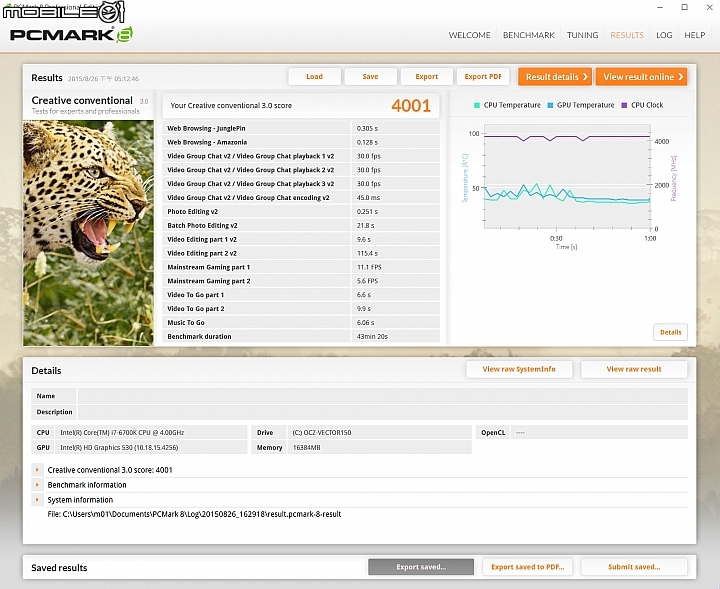Select Photo Editing v2 row
The image size is (720, 589).
pos(301,211)
